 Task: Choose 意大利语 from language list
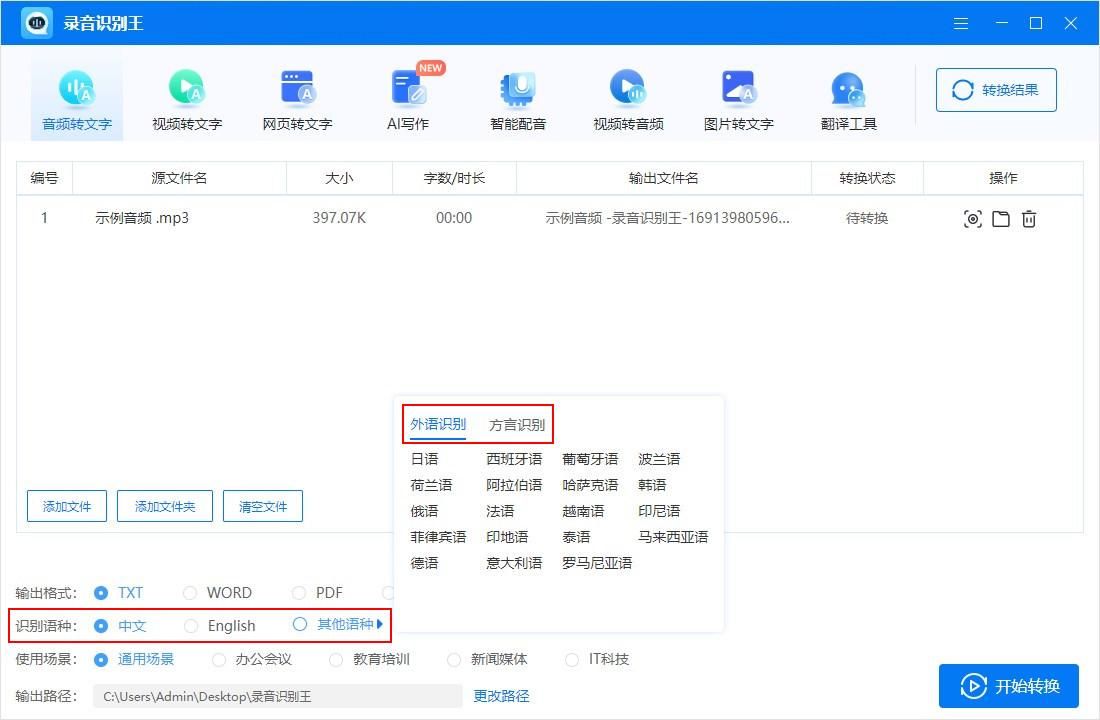click(514, 563)
